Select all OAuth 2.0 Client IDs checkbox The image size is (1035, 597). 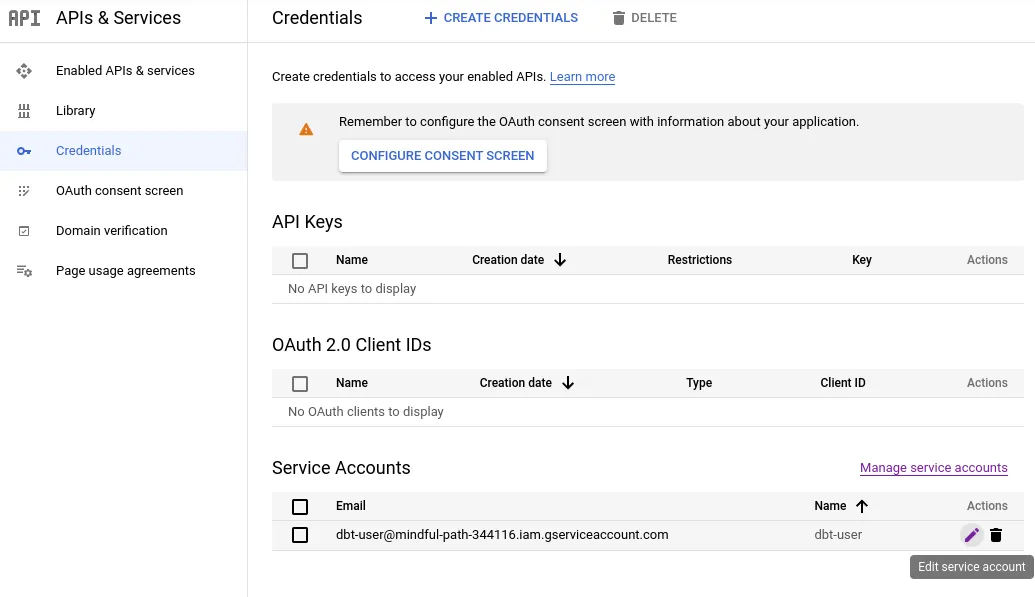300,384
